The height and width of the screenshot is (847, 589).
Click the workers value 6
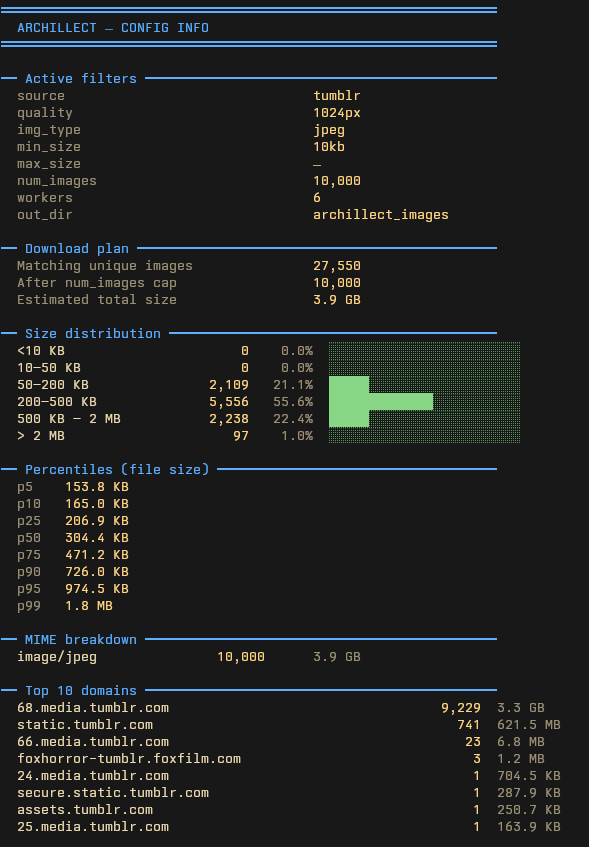tap(317, 198)
